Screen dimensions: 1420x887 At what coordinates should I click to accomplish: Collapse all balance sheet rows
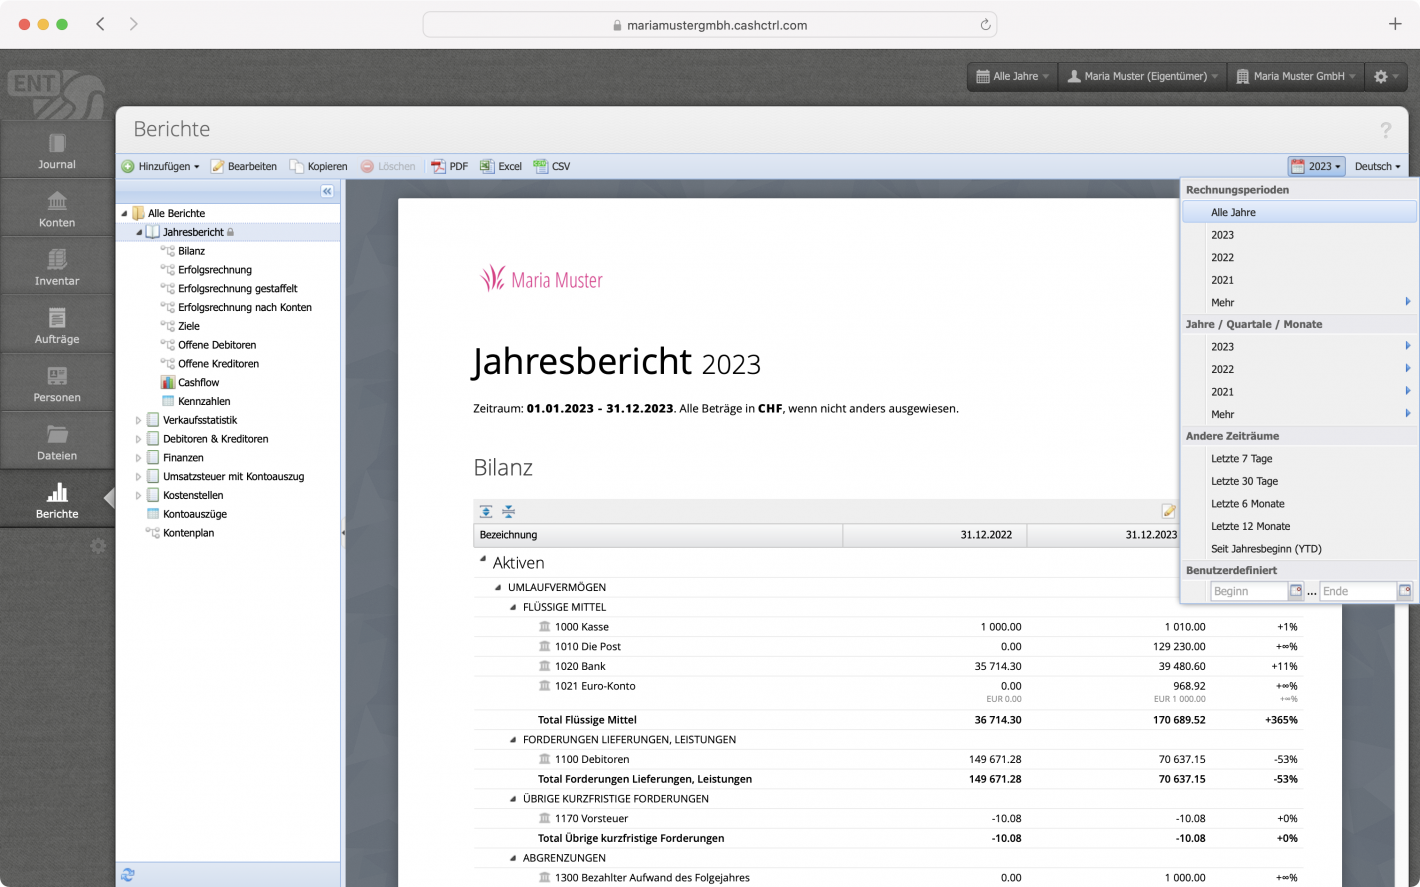click(x=508, y=511)
